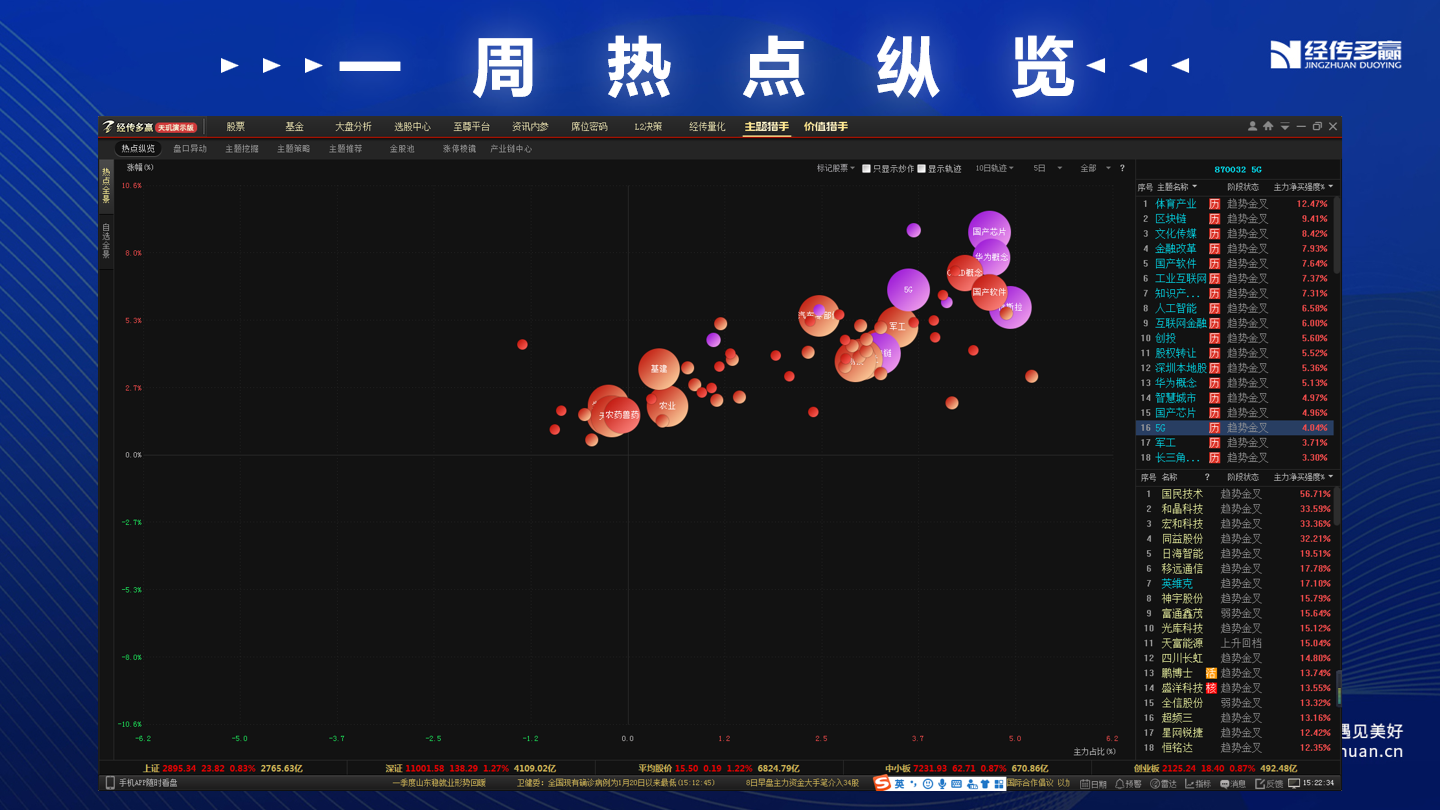This screenshot has height=810, width=1440.
Task: Open the 标记股票 dropdown
Action: click(x=836, y=168)
